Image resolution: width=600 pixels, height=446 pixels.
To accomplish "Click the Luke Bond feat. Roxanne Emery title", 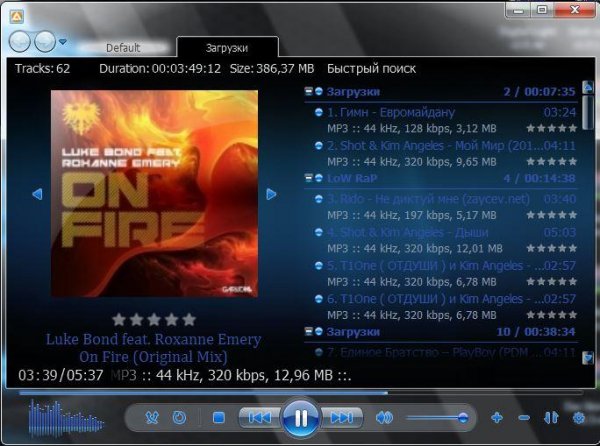I will click(x=153, y=339).
